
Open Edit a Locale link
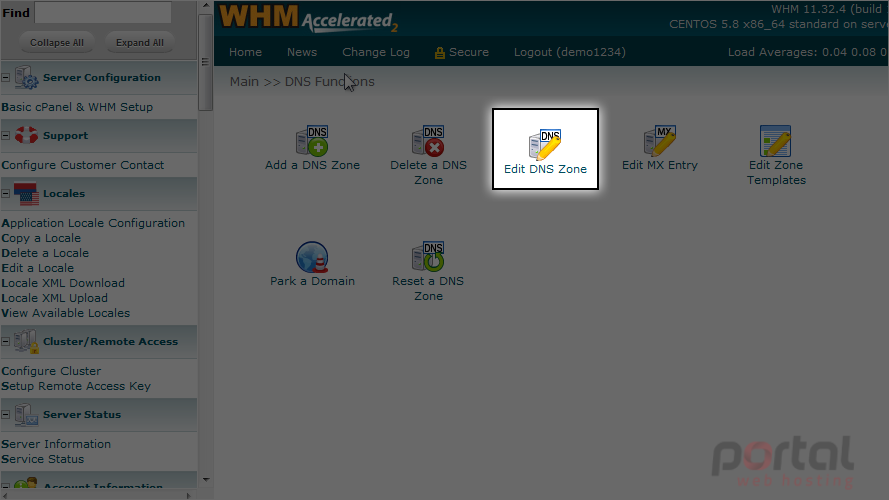(x=37, y=268)
